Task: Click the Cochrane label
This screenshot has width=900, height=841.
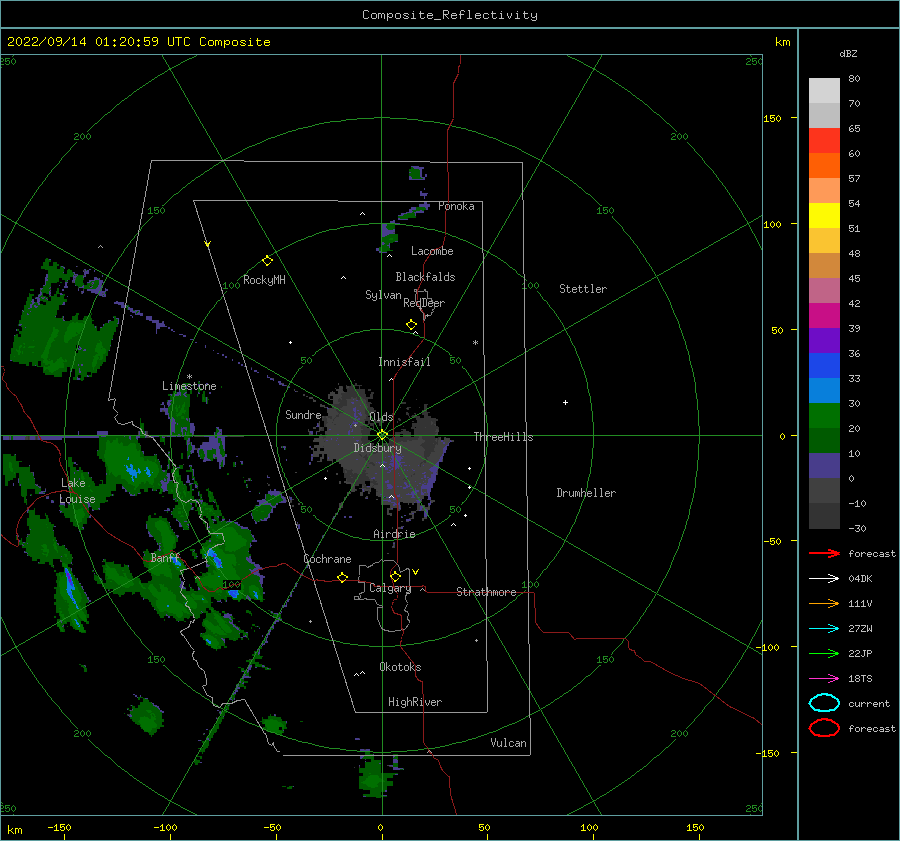Action: (327, 559)
